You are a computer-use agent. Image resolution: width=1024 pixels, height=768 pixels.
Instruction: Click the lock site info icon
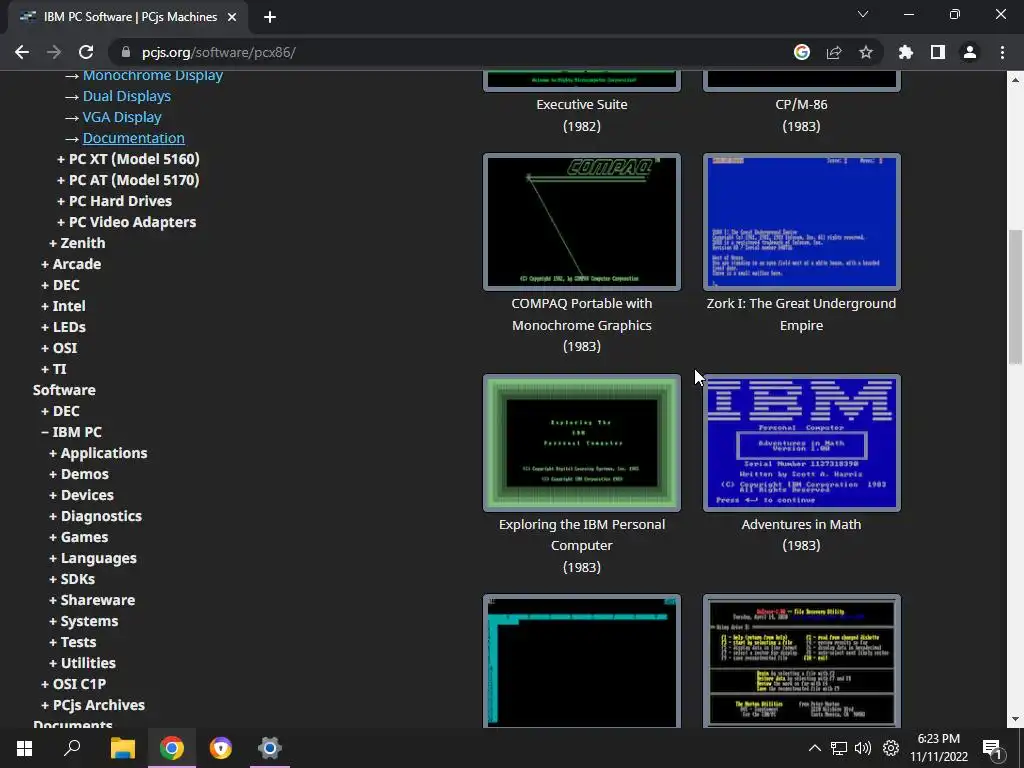pos(126,52)
